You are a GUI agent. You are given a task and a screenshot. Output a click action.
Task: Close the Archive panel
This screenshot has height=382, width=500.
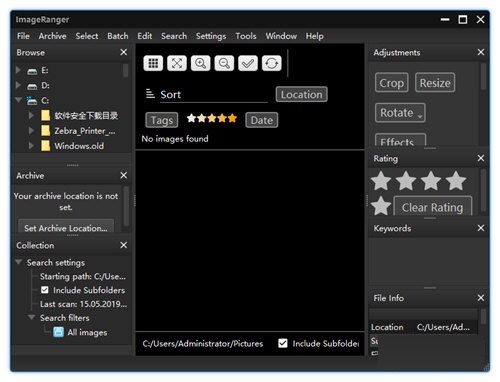124,175
